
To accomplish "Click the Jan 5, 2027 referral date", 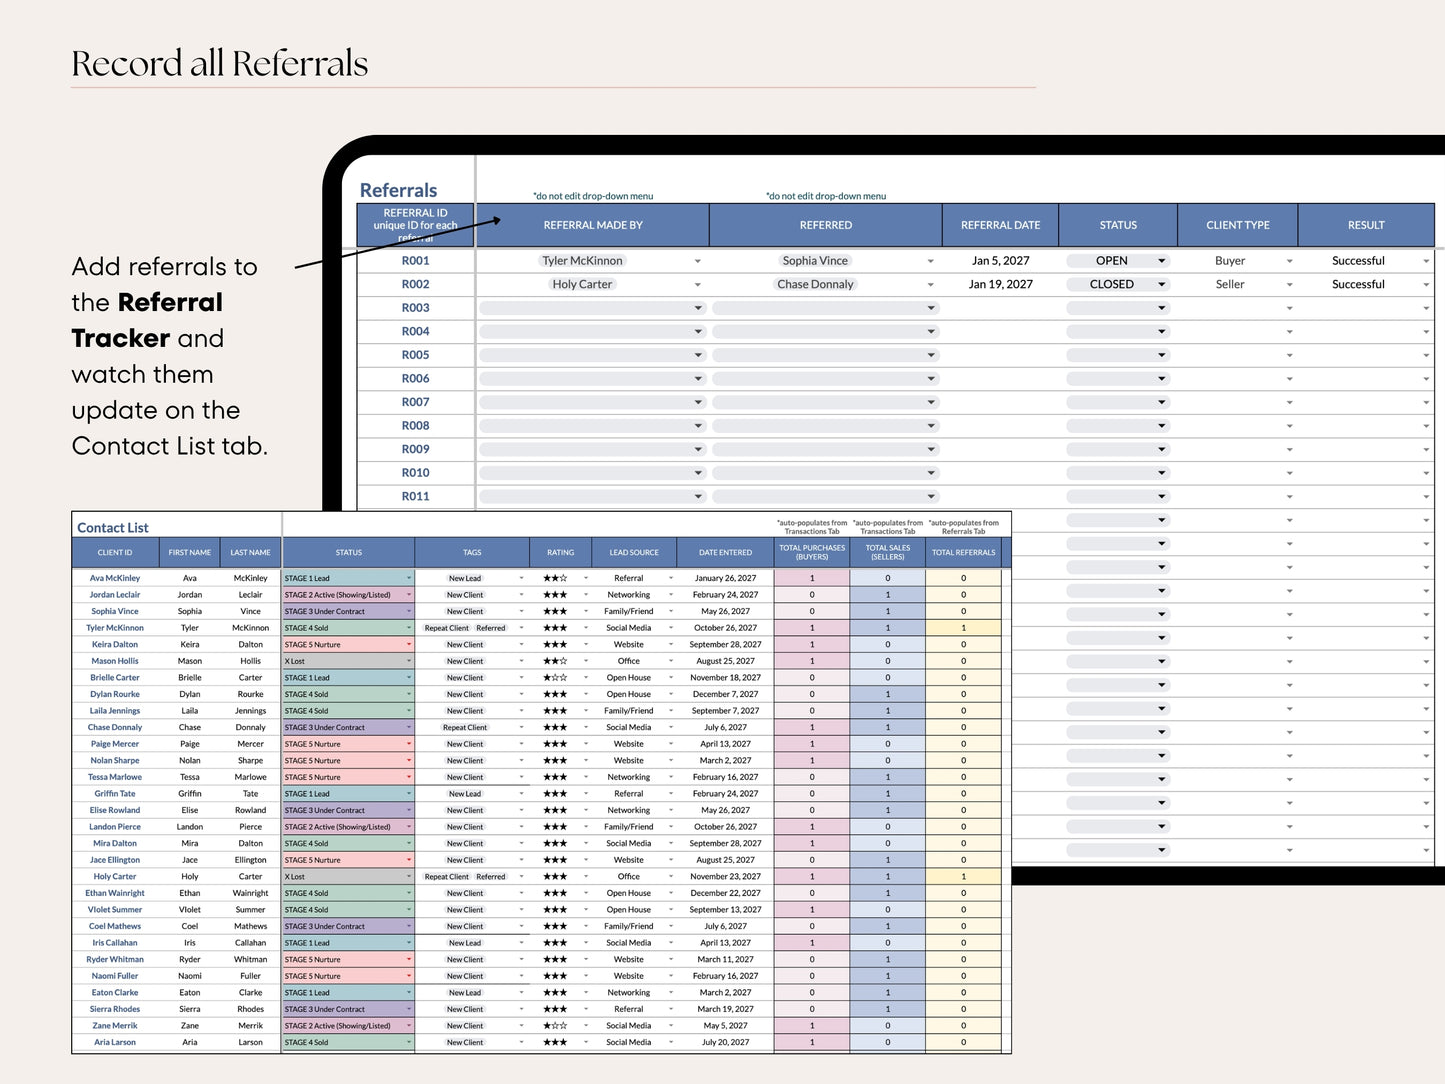I will 1000,261.
